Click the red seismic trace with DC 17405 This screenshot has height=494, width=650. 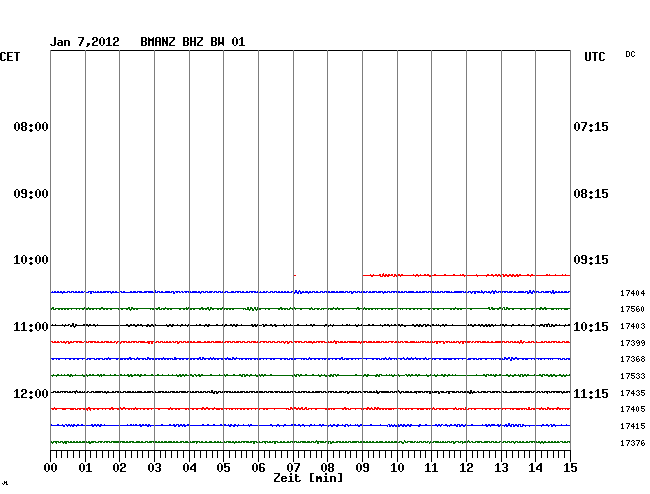tap(310, 409)
